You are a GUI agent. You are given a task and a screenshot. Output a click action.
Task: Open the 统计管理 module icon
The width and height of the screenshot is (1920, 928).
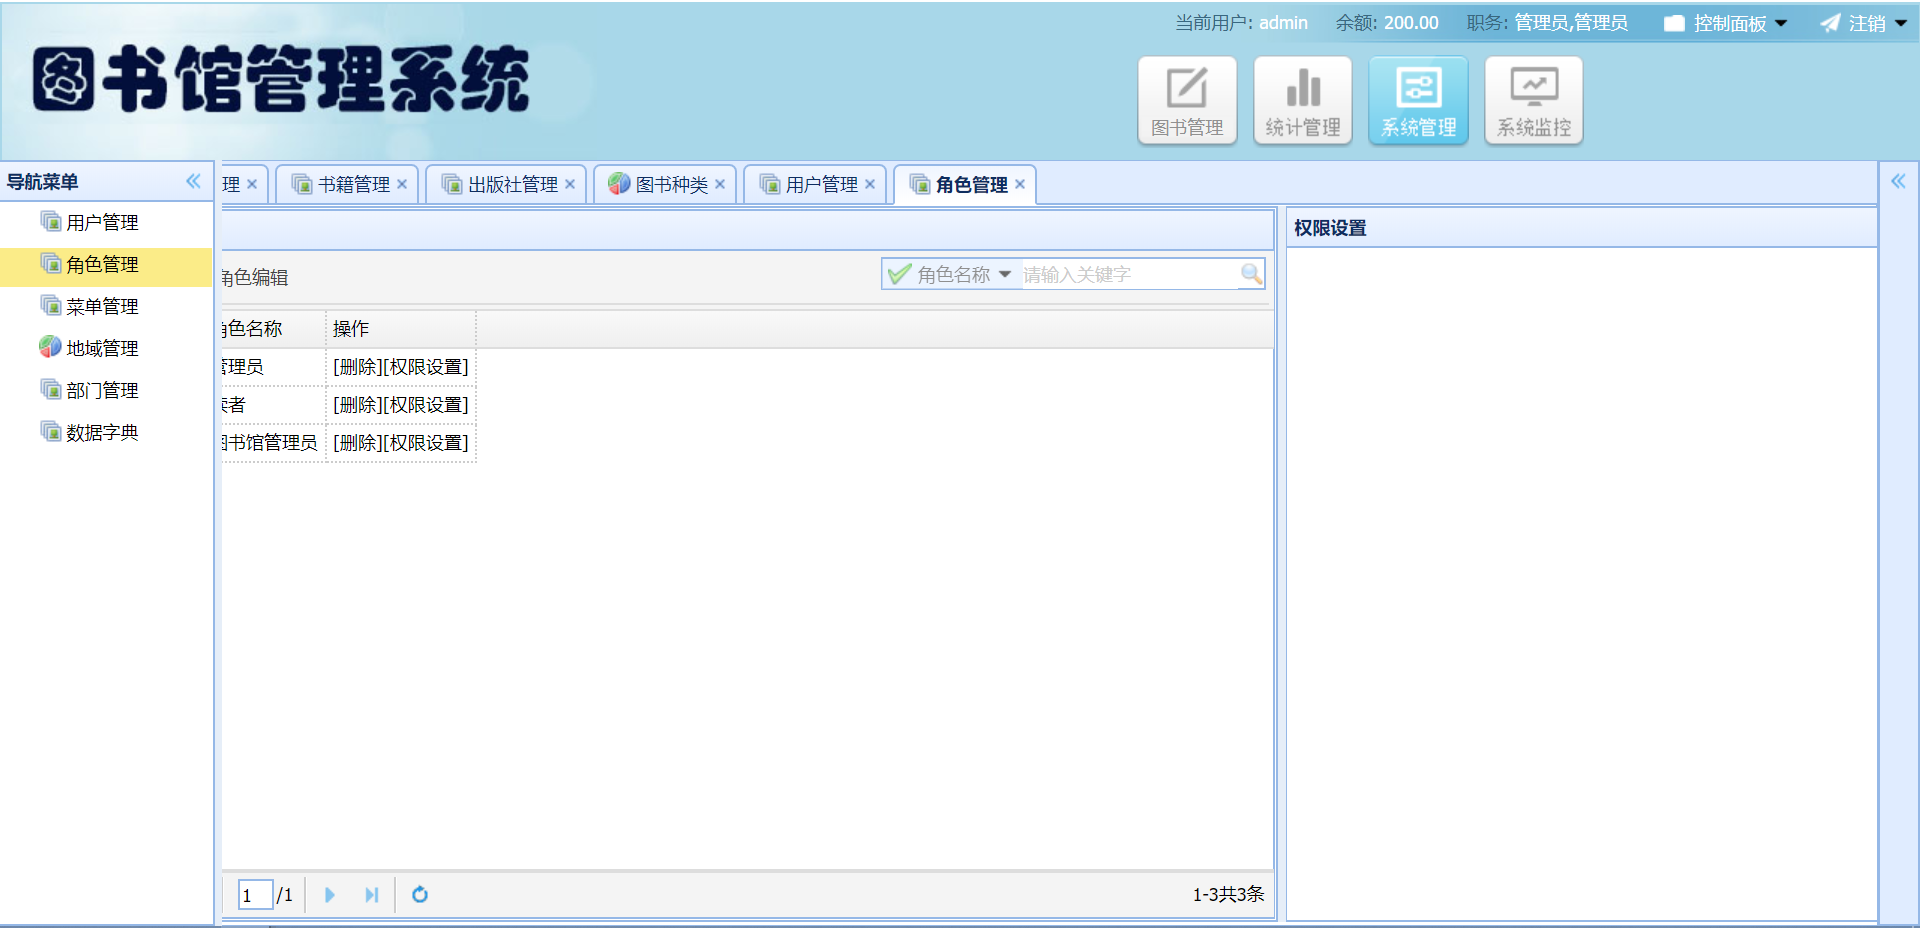click(1302, 99)
